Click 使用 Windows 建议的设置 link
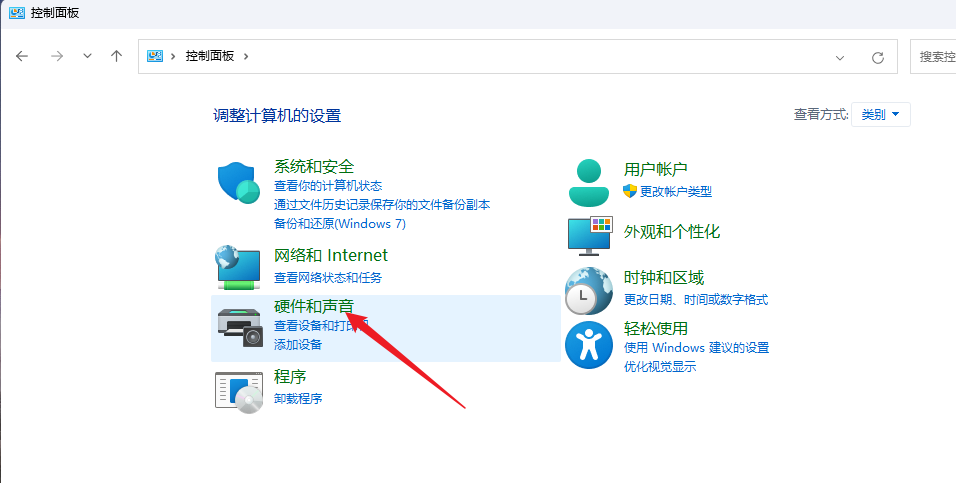The image size is (956, 483). [x=696, y=348]
